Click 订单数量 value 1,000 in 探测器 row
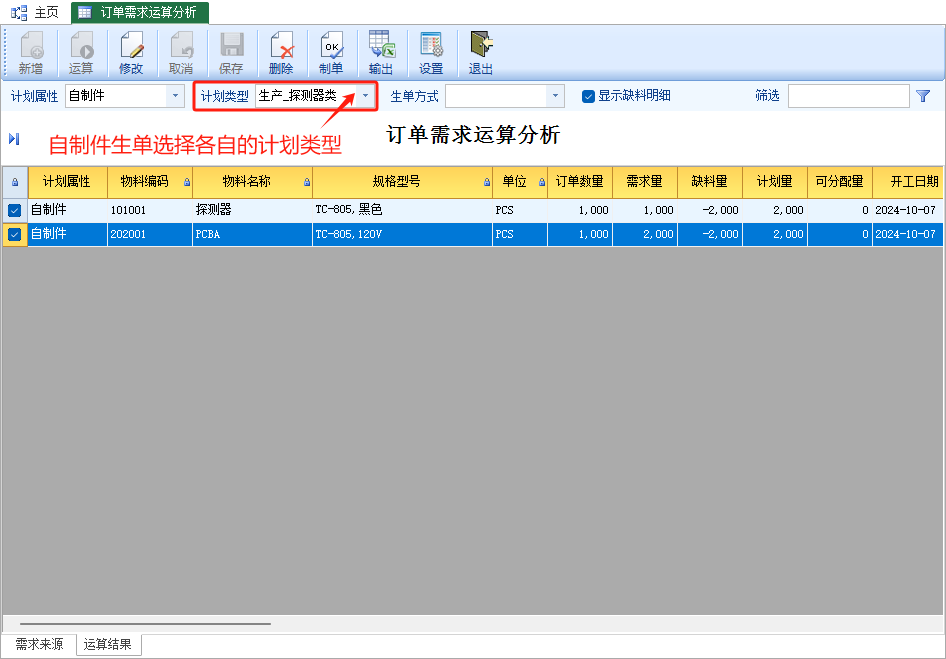Viewport: 946px width, 659px height. point(580,210)
